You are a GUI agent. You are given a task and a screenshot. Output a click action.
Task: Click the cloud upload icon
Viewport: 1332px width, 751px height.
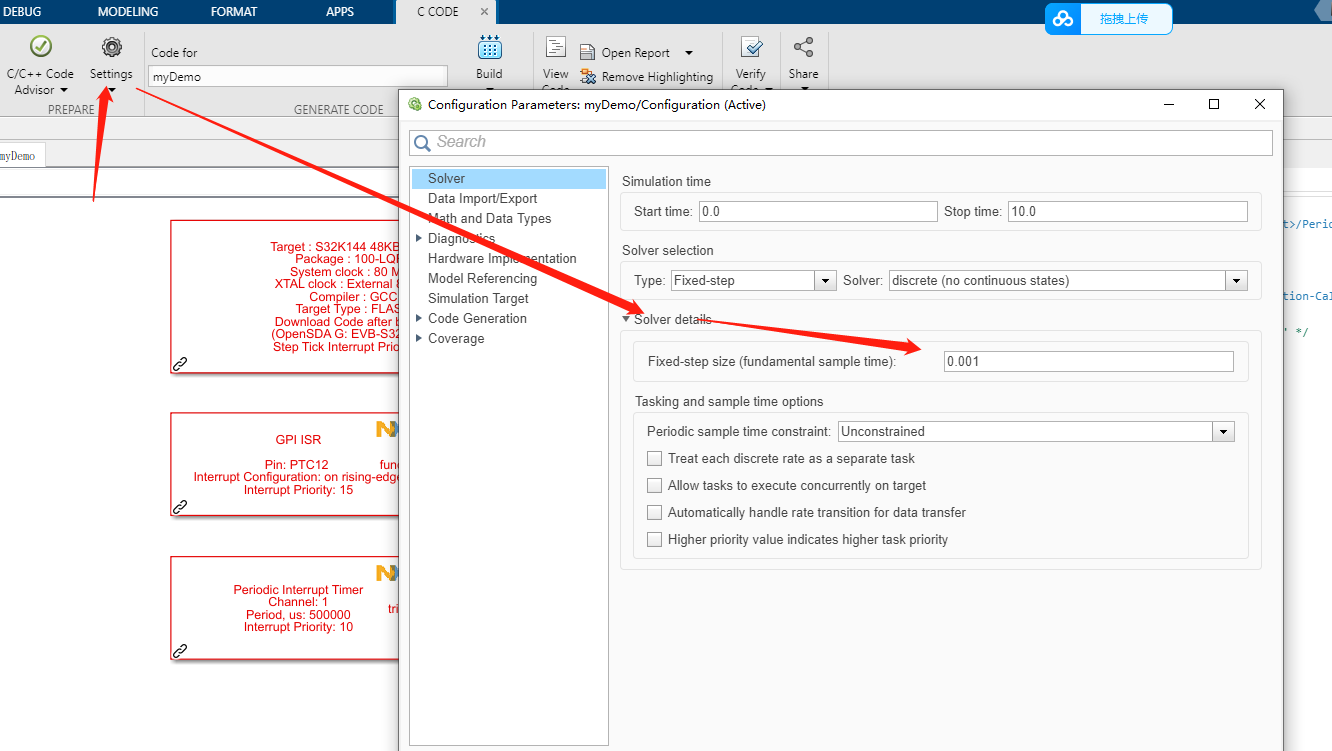(1063, 19)
